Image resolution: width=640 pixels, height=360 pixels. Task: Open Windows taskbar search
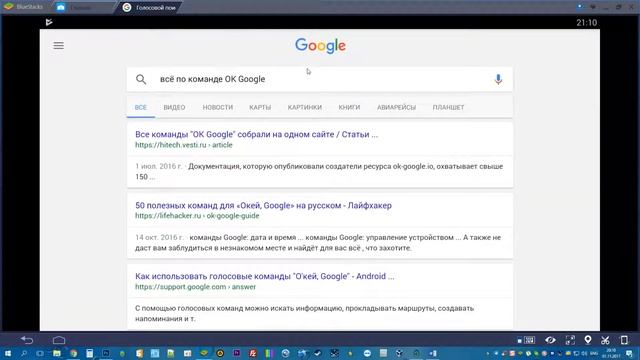click(x=24, y=353)
